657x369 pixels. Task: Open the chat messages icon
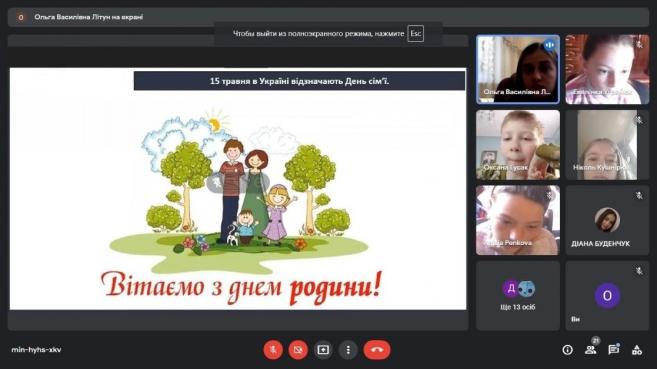pyautogui.click(x=614, y=349)
